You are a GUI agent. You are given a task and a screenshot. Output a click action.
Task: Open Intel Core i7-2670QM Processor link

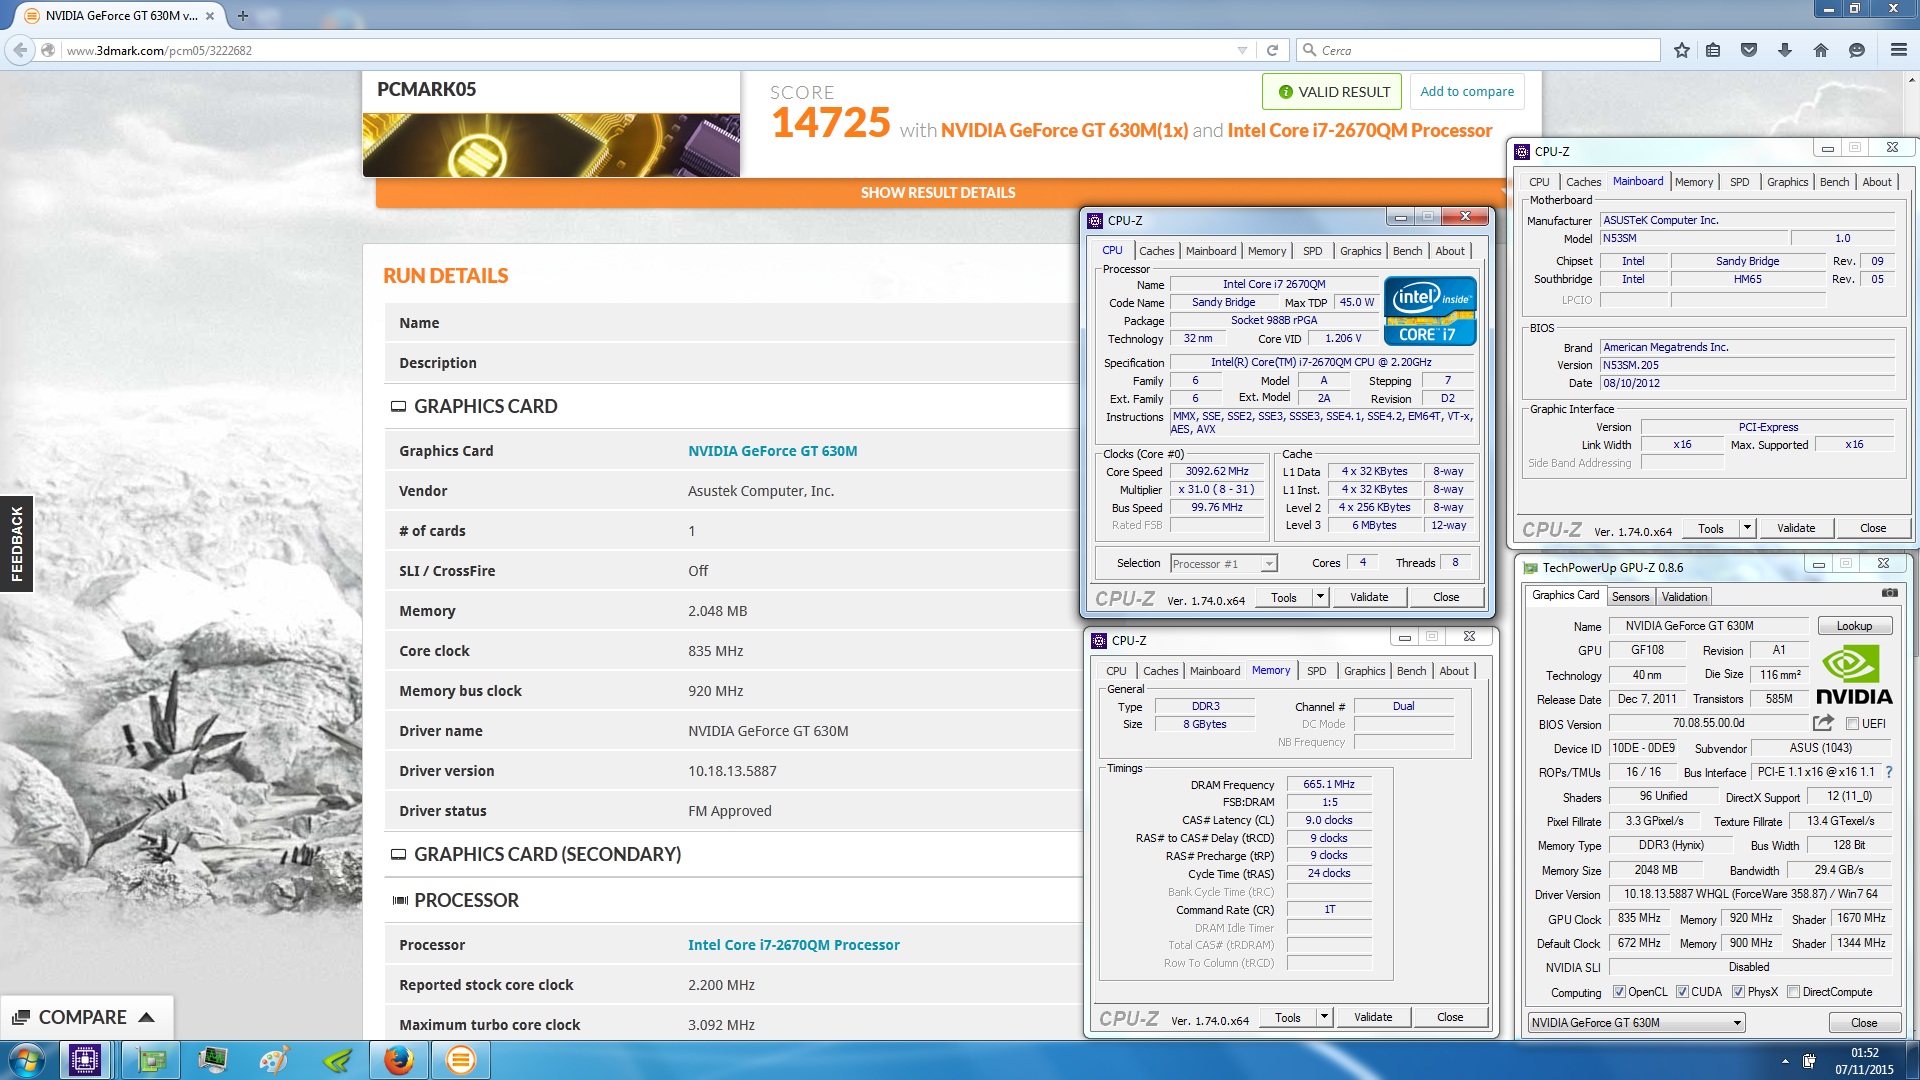point(793,945)
